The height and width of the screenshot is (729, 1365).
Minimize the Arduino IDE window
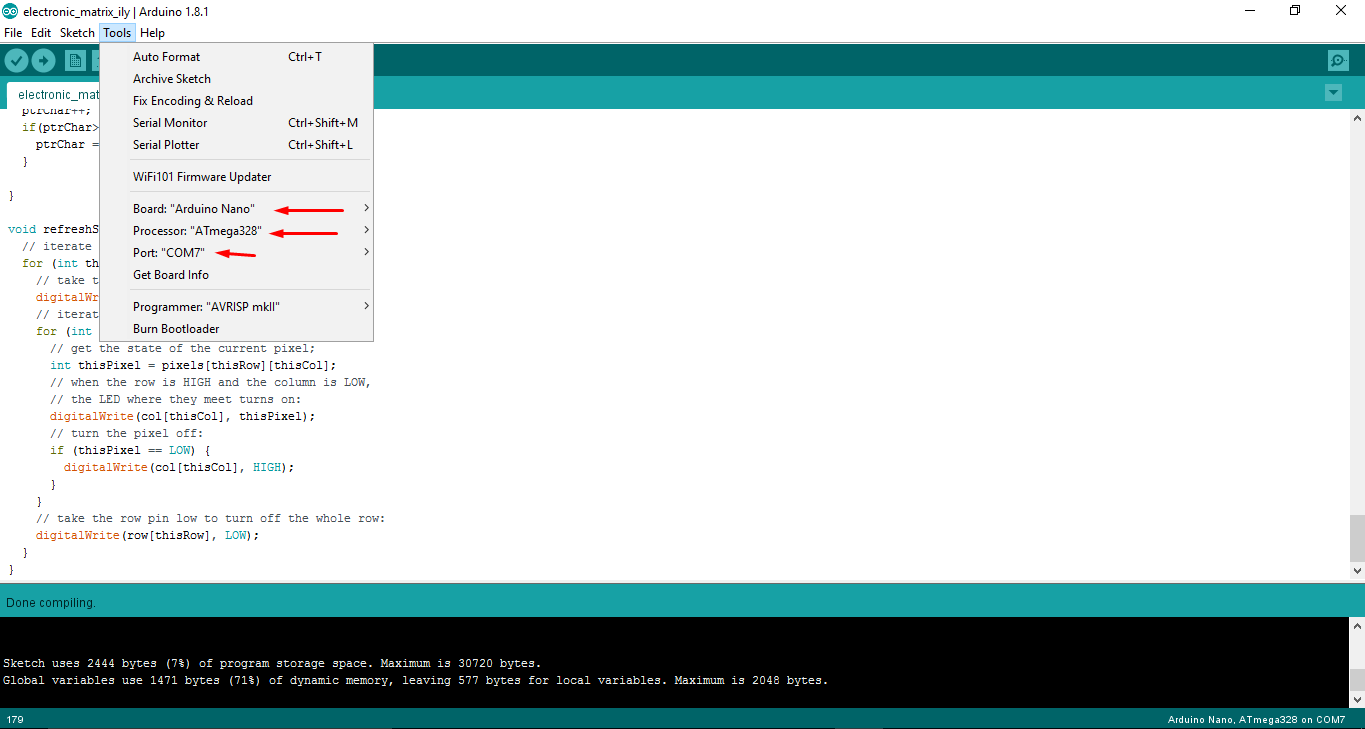pos(1249,11)
